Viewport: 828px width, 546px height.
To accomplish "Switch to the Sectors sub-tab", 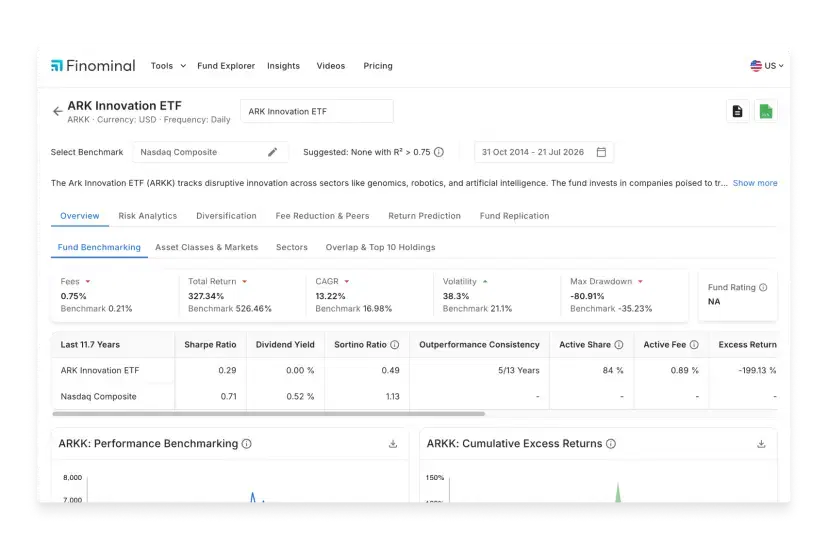I will [x=291, y=247].
